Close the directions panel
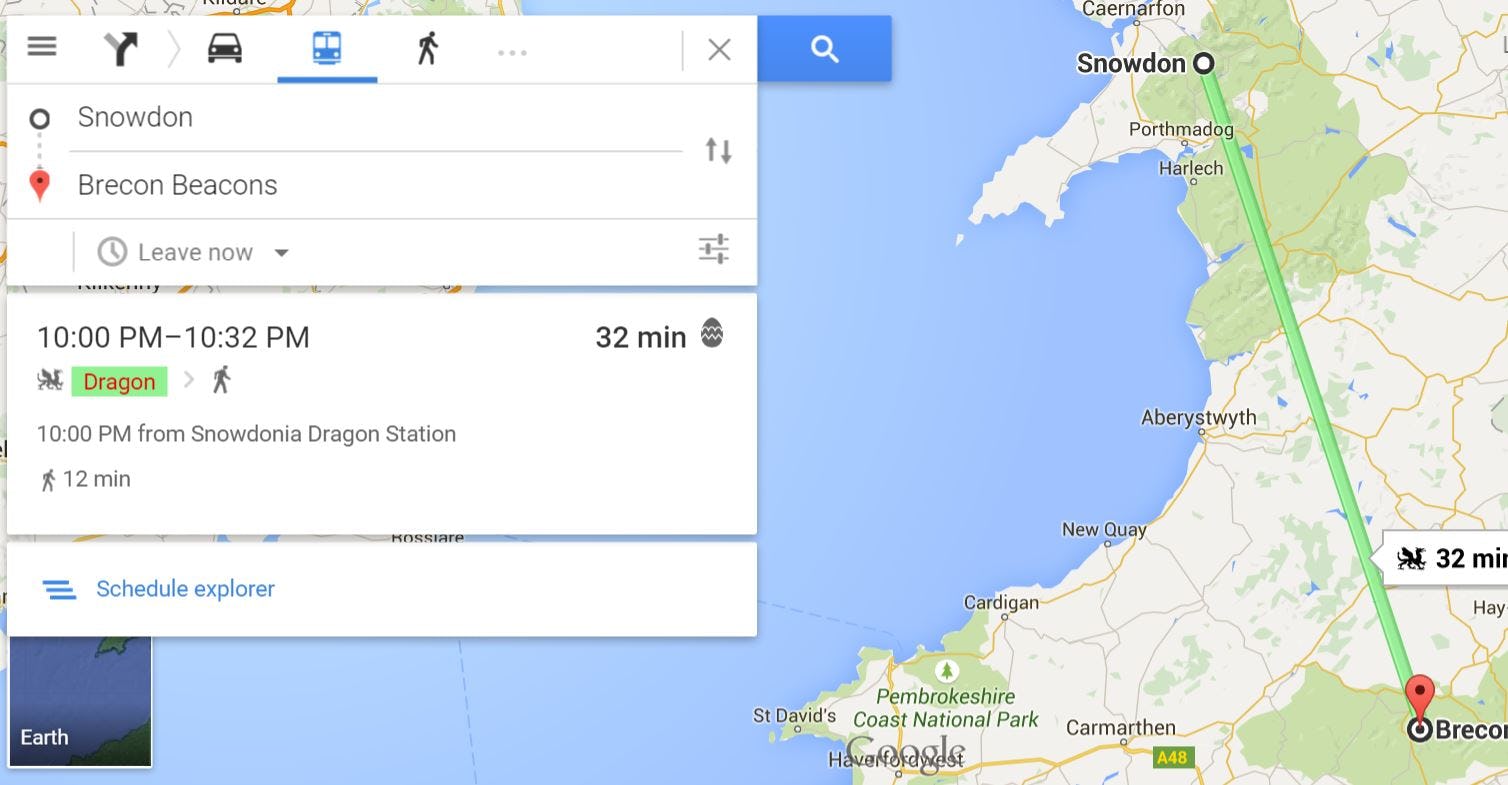The width and height of the screenshot is (1508, 785). (719, 49)
